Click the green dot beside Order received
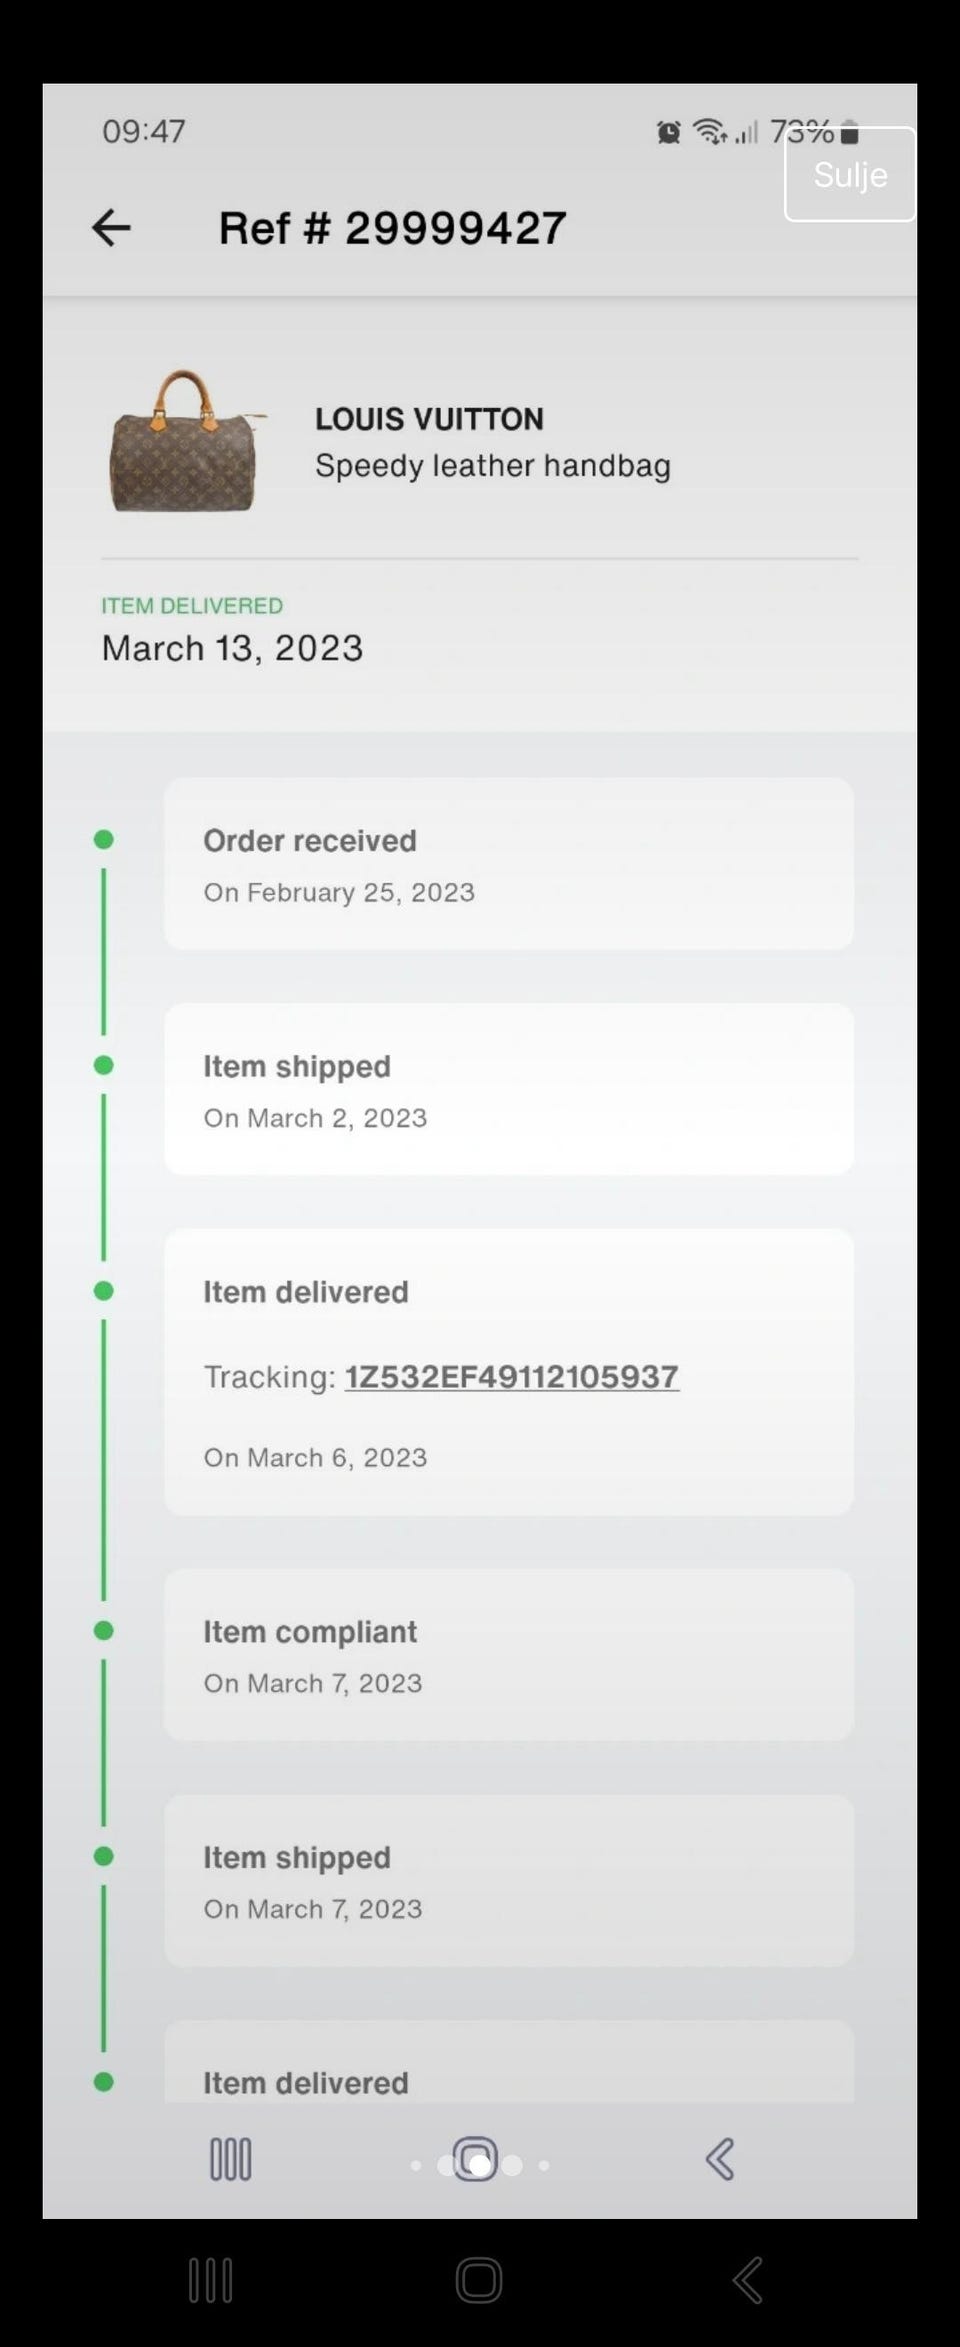 (103, 839)
